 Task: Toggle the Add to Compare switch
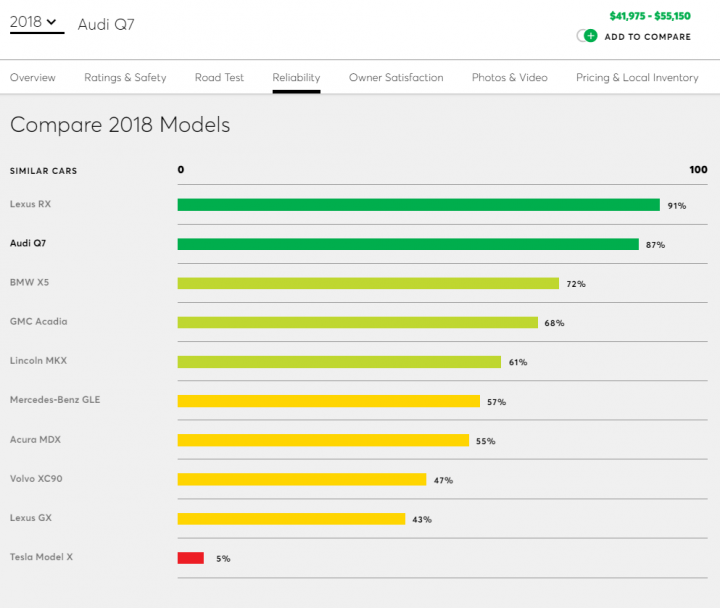(587, 36)
